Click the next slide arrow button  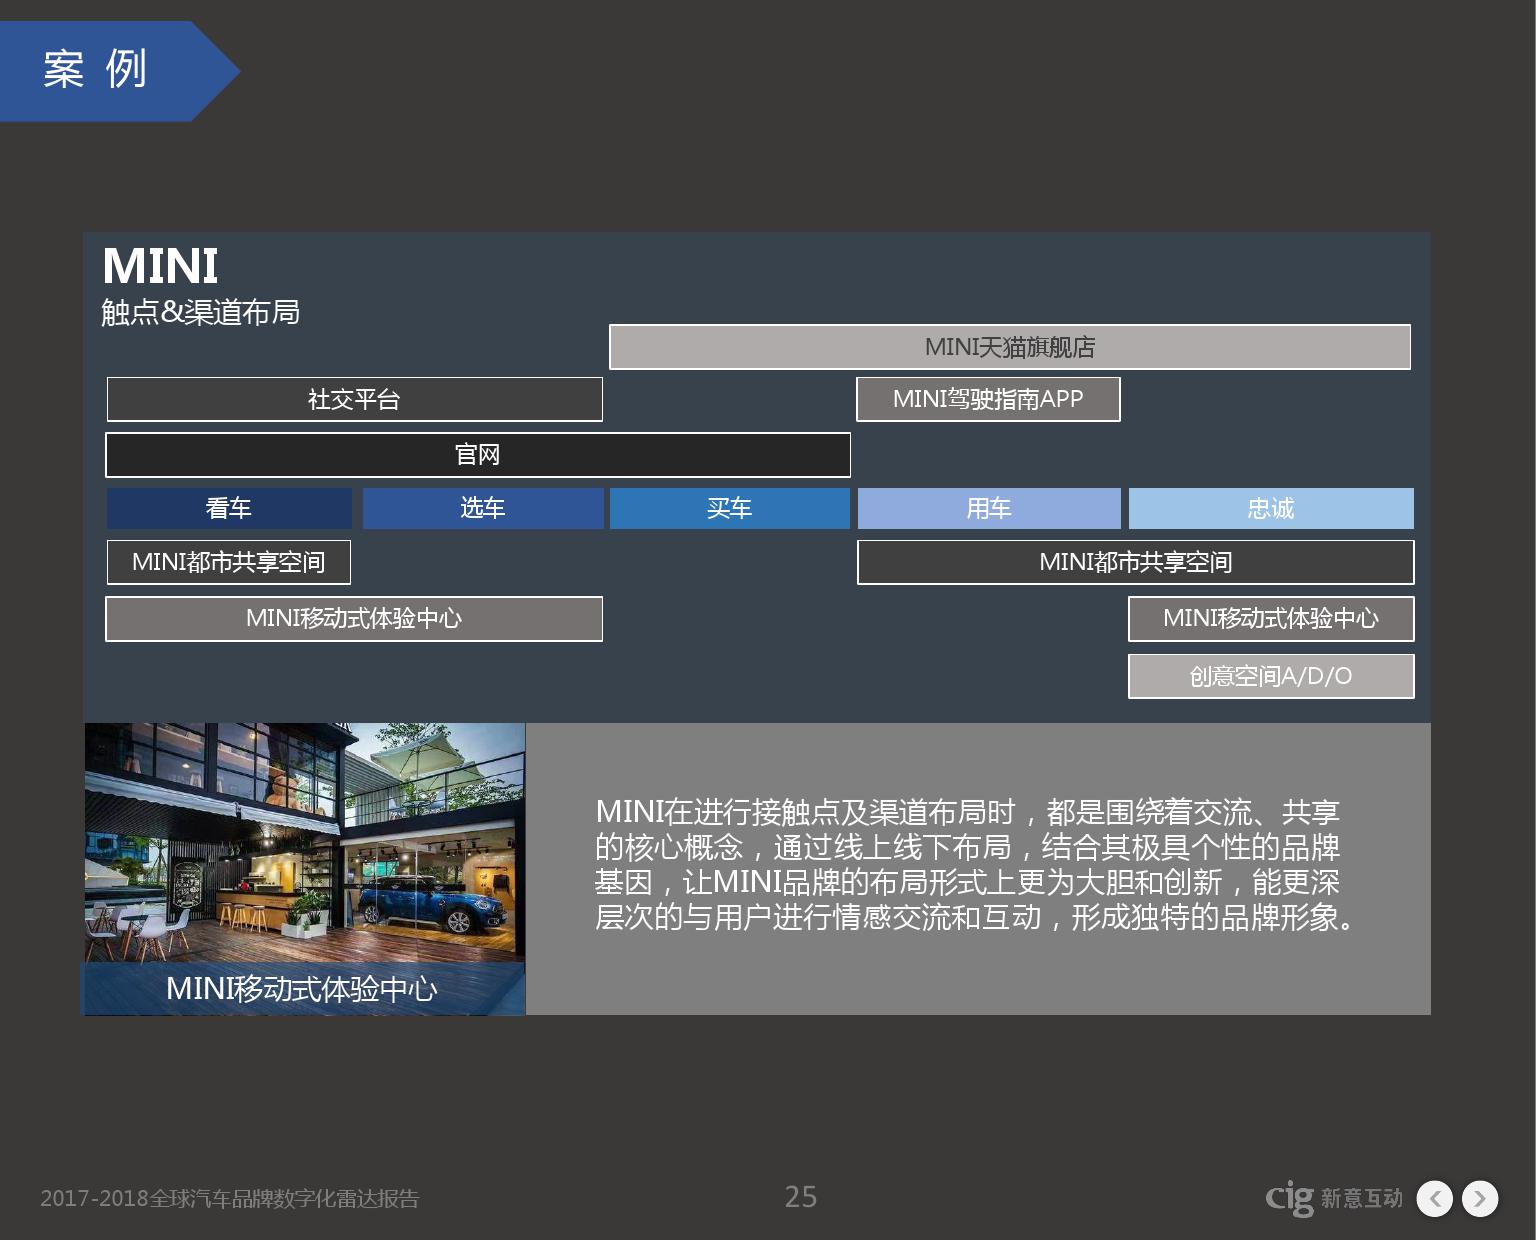[x=1480, y=1198]
